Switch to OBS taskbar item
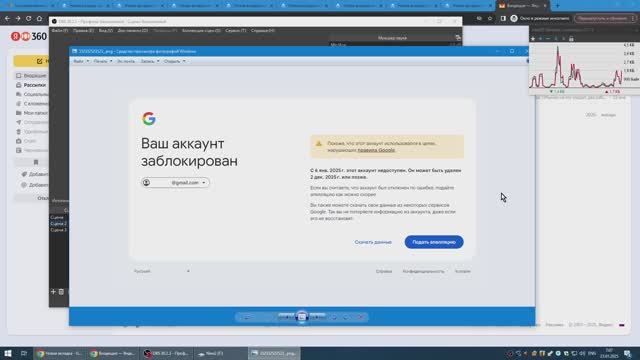640x360 pixels. [167, 353]
